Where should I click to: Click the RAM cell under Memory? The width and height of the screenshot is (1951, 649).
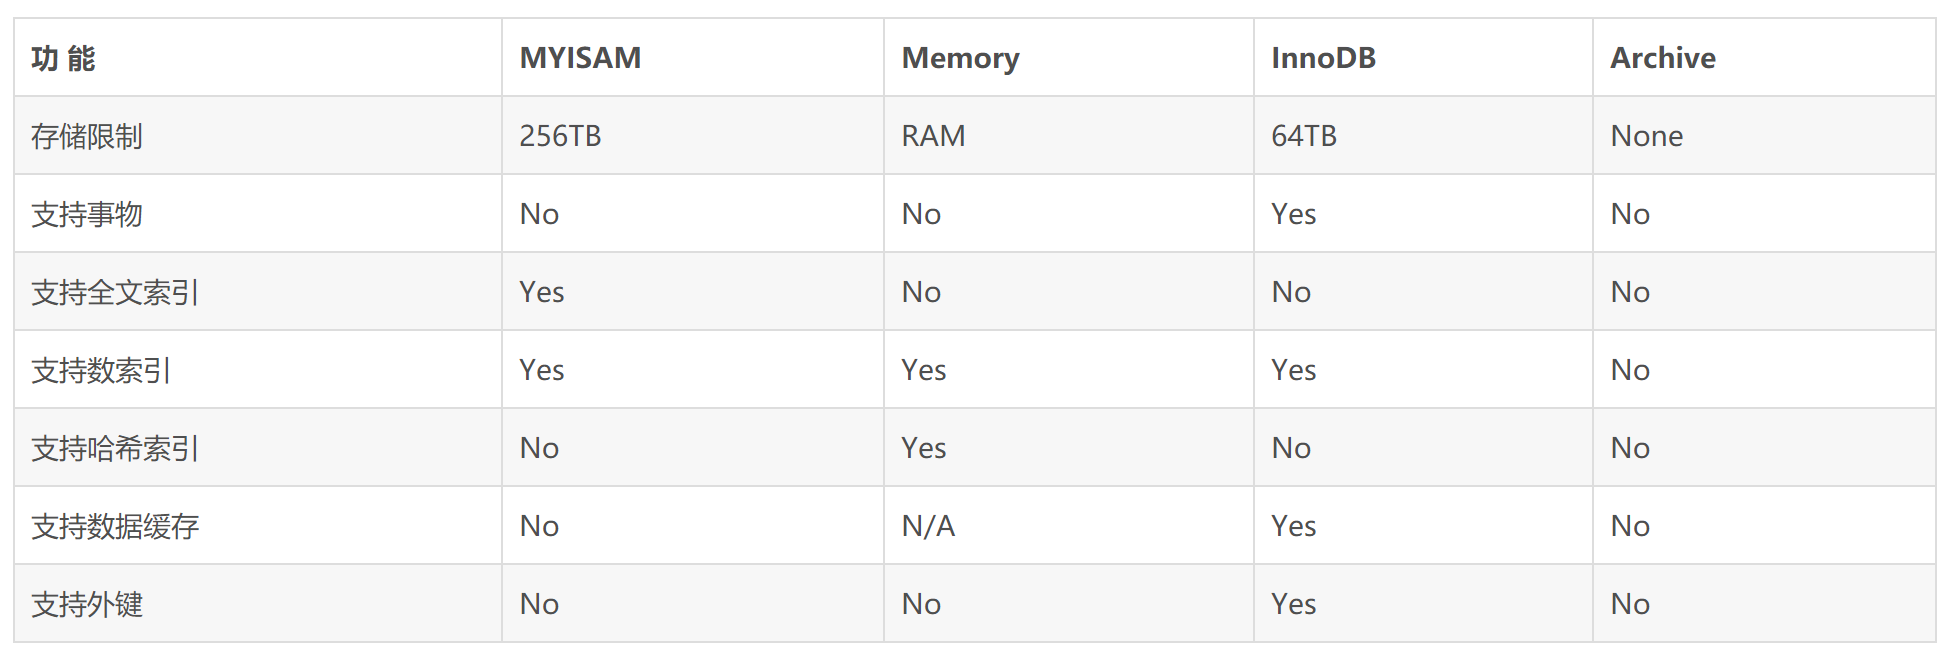pos(933,136)
